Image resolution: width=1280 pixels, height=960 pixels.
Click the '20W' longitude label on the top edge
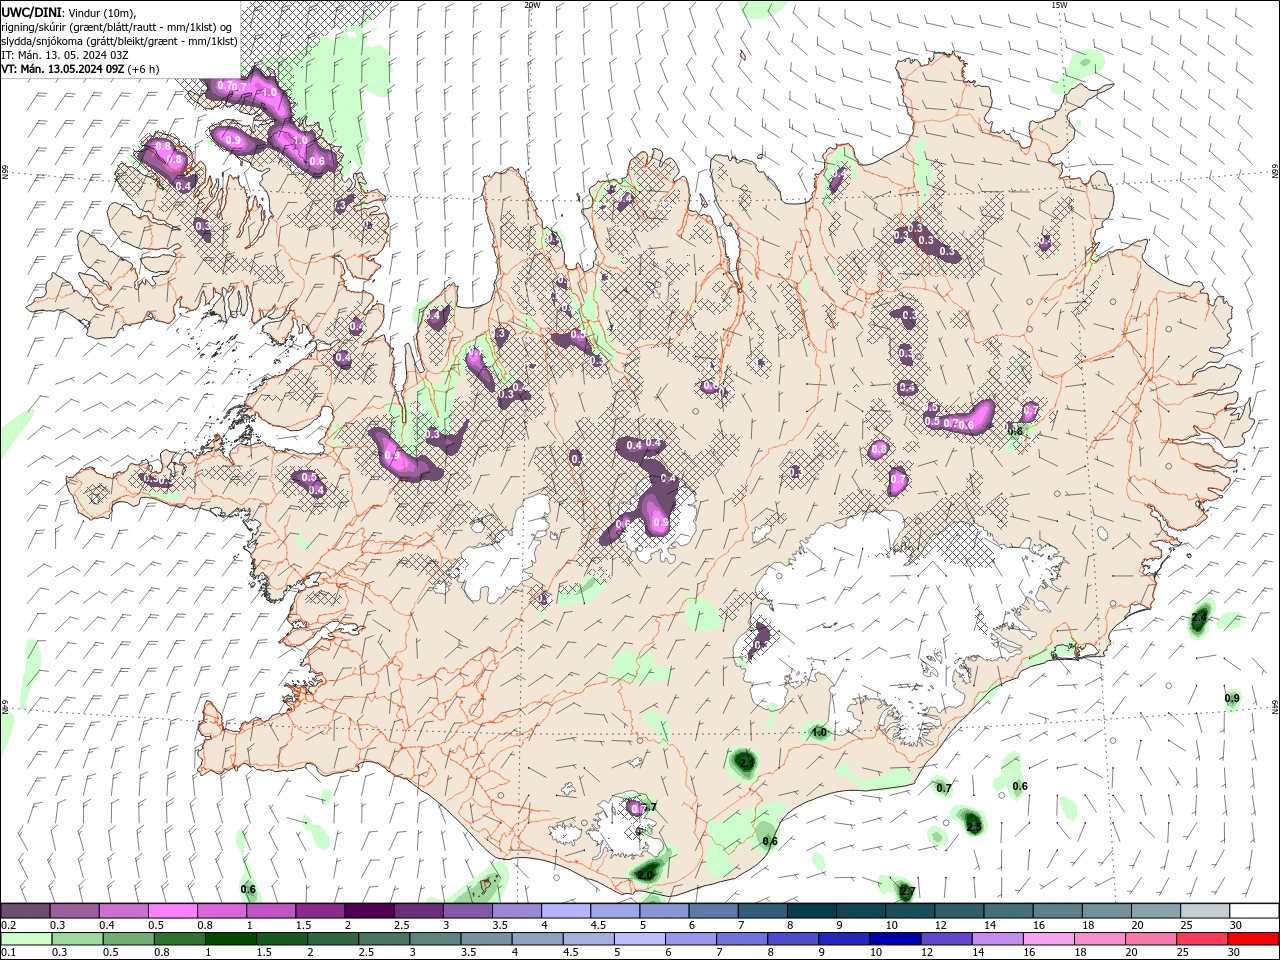coord(532,5)
